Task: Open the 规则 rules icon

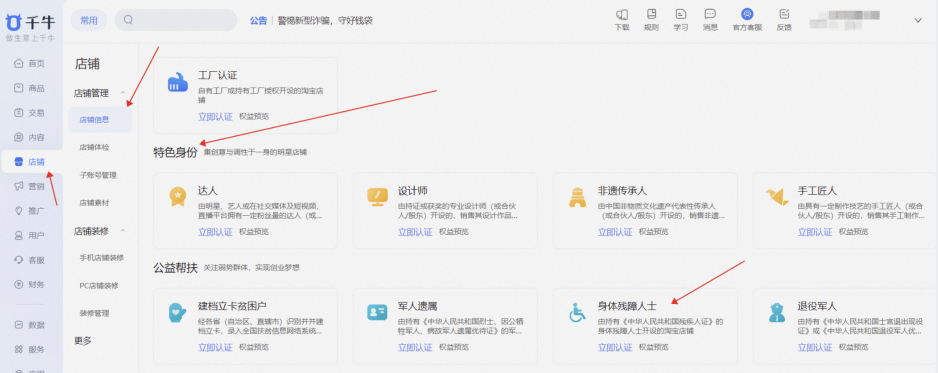Action: pyautogui.click(x=651, y=14)
